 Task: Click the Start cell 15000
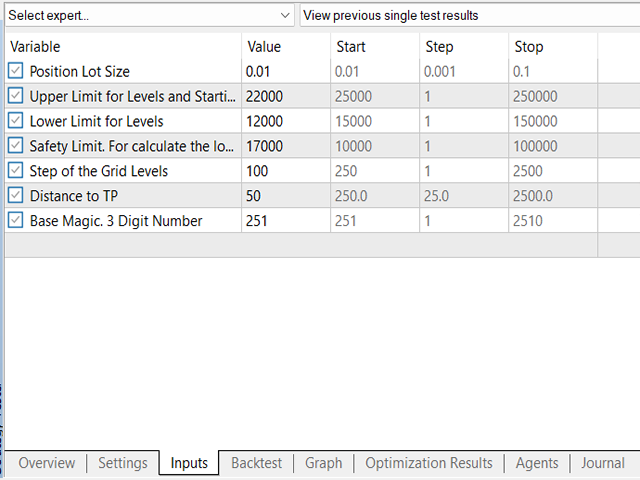click(x=375, y=121)
